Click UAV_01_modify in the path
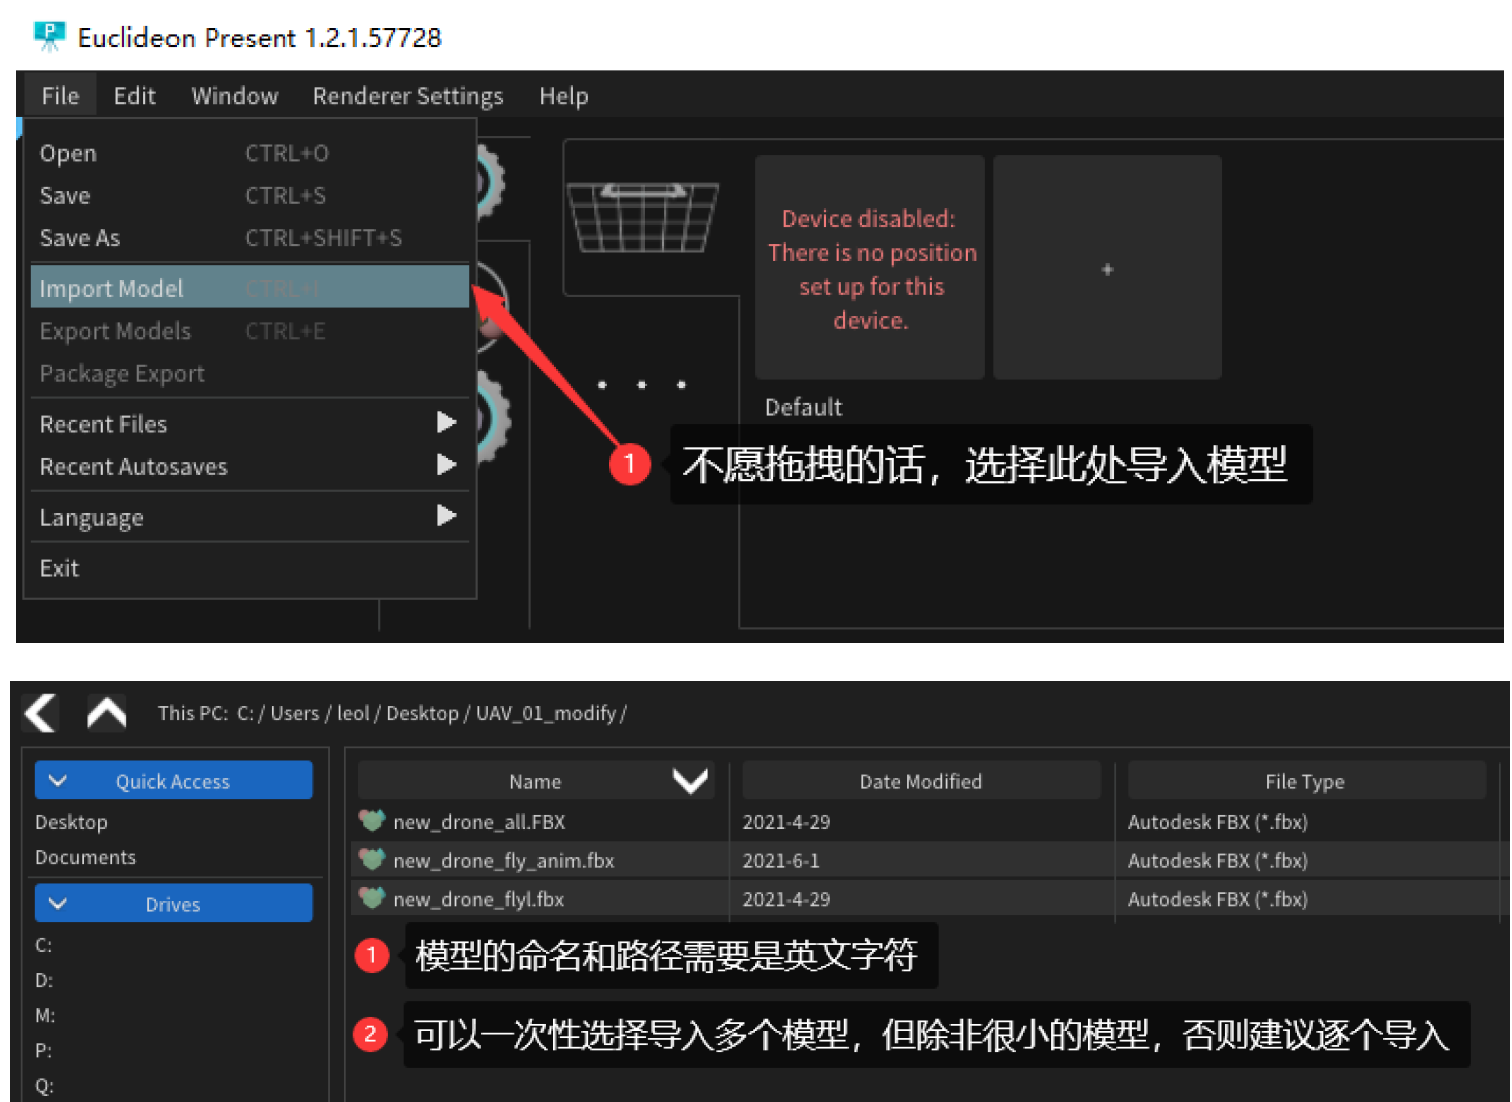Image resolution: width=1512 pixels, height=1102 pixels. pyautogui.click(x=546, y=713)
